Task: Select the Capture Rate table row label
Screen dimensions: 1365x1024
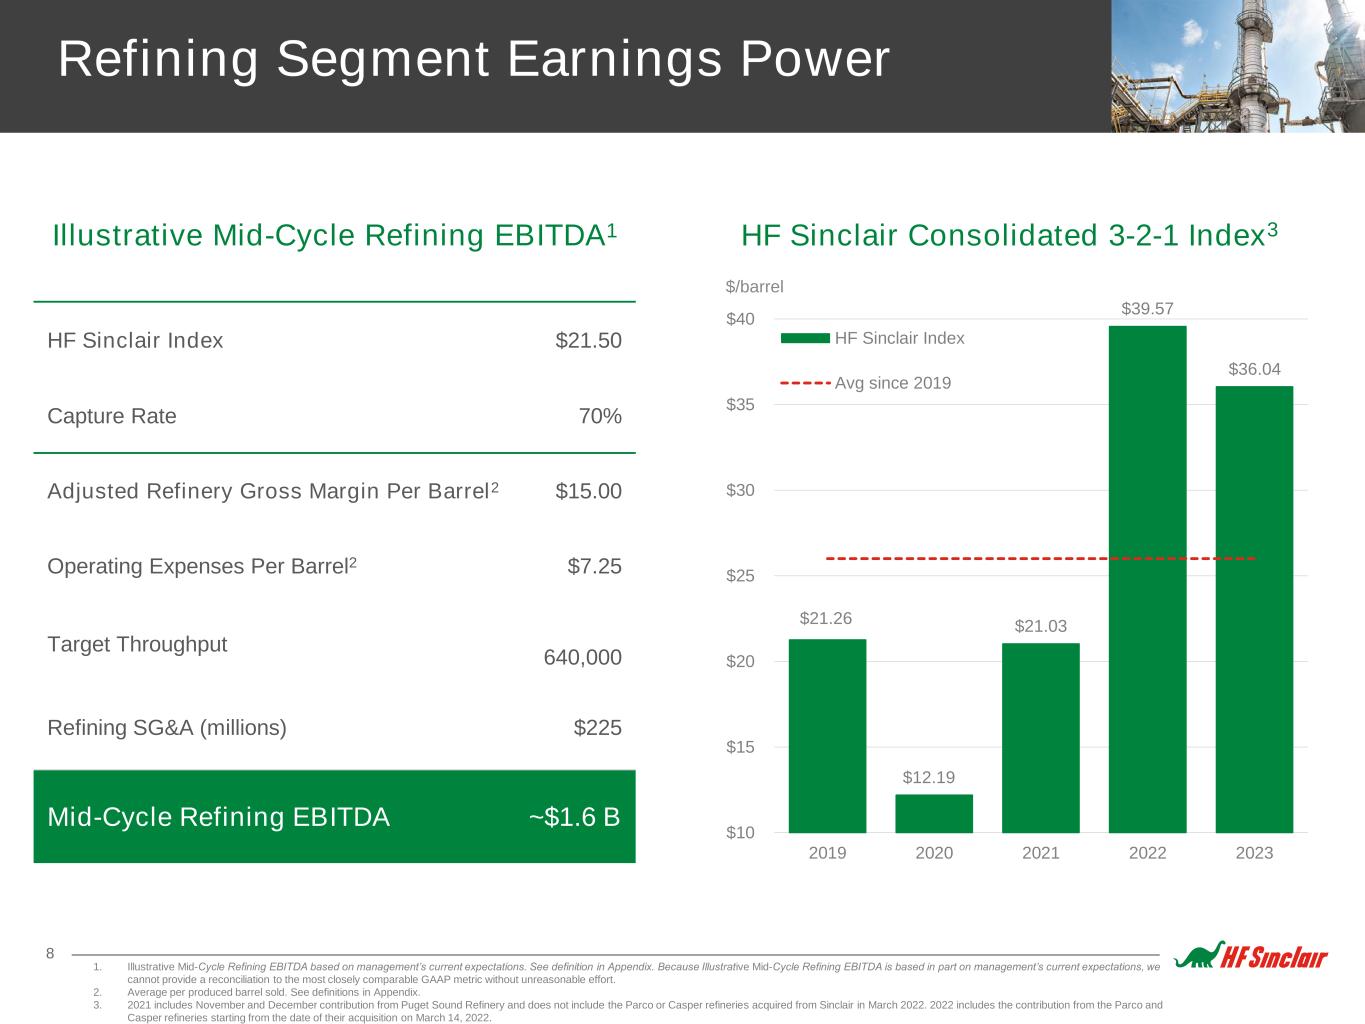Action: tap(112, 416)
